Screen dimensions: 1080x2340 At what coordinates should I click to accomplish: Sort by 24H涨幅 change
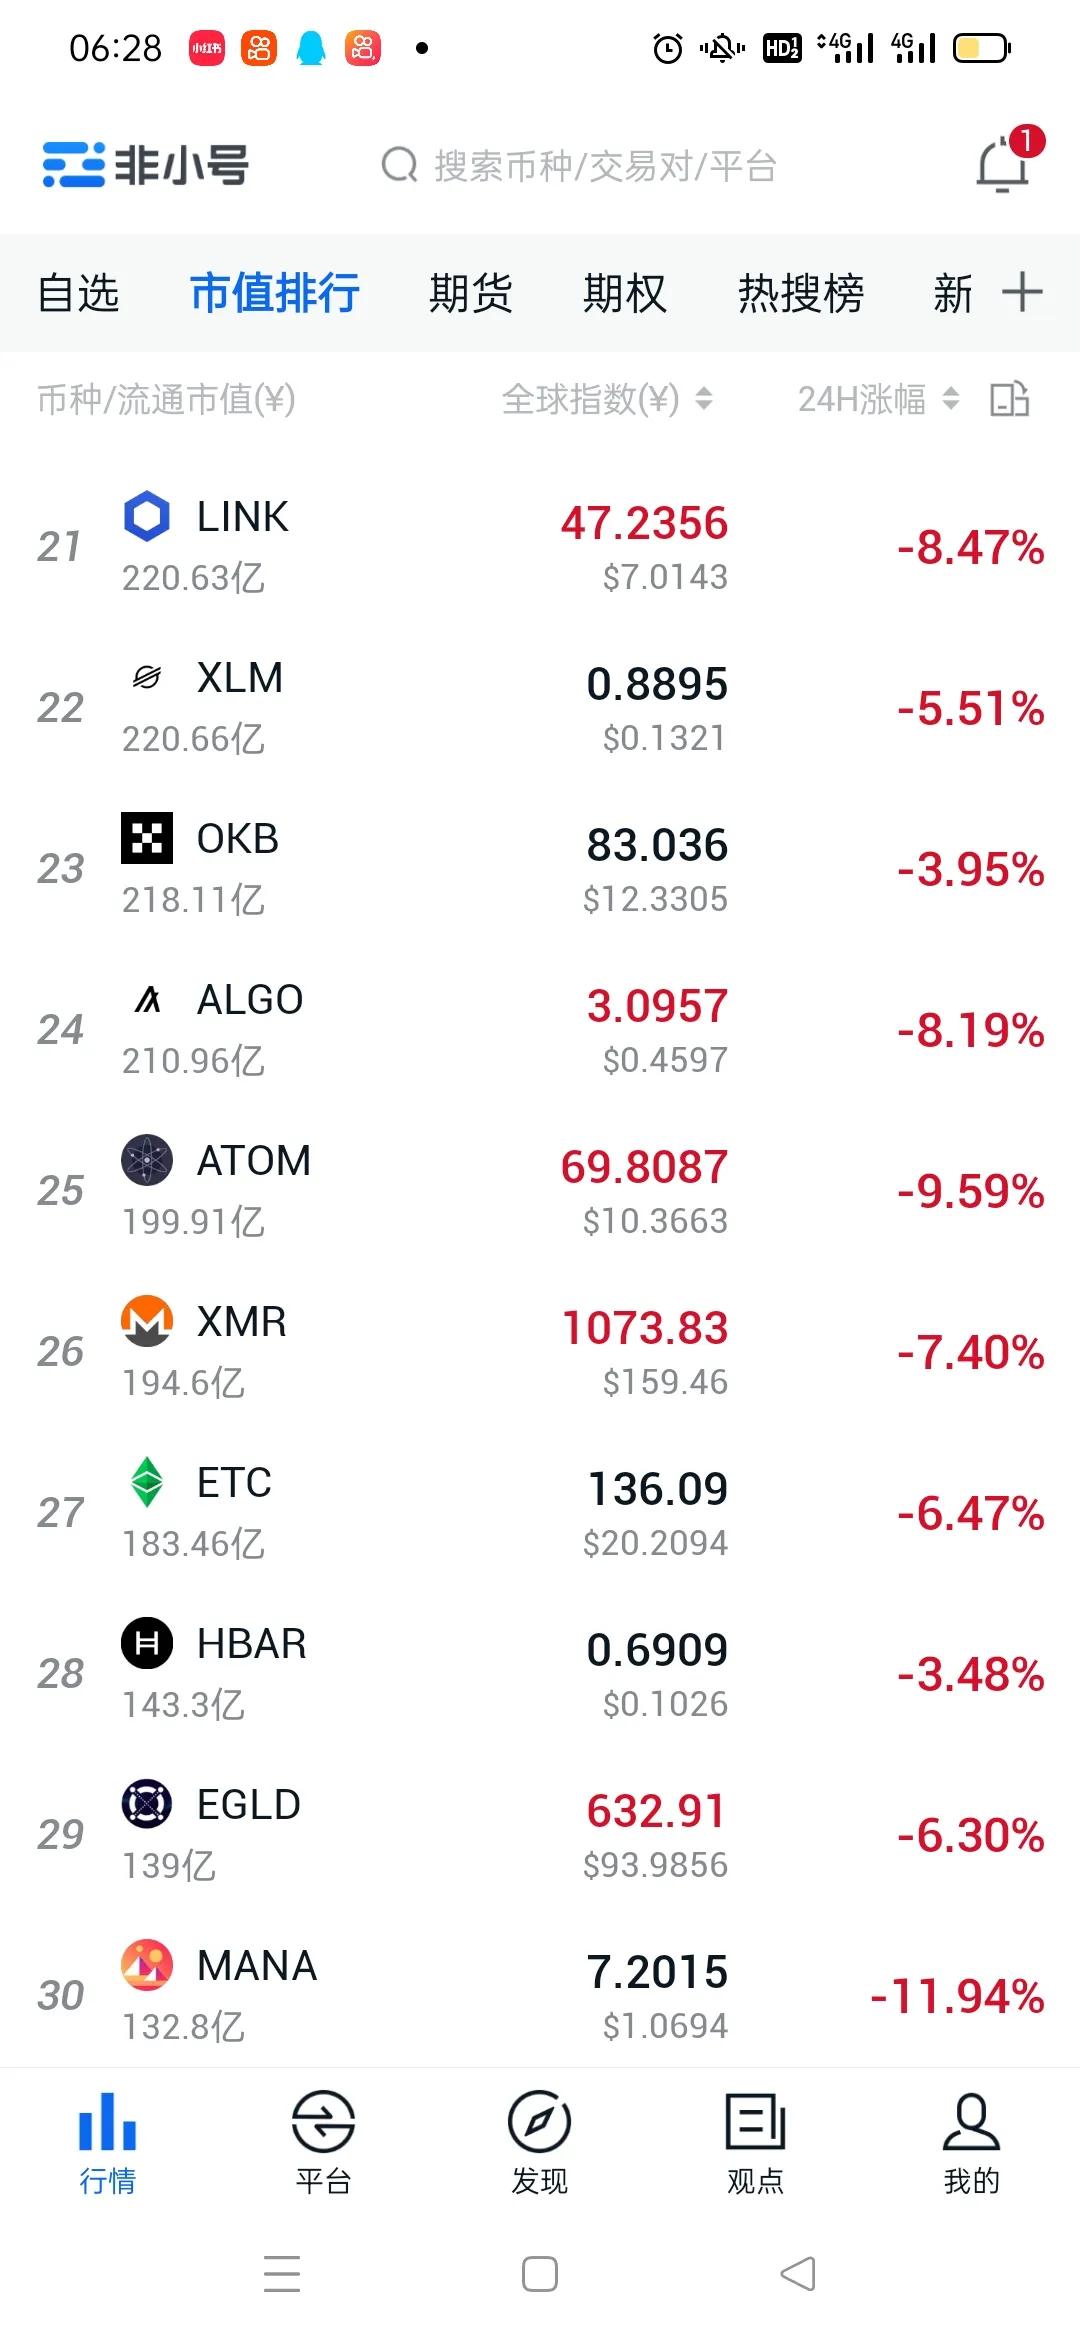877,399
